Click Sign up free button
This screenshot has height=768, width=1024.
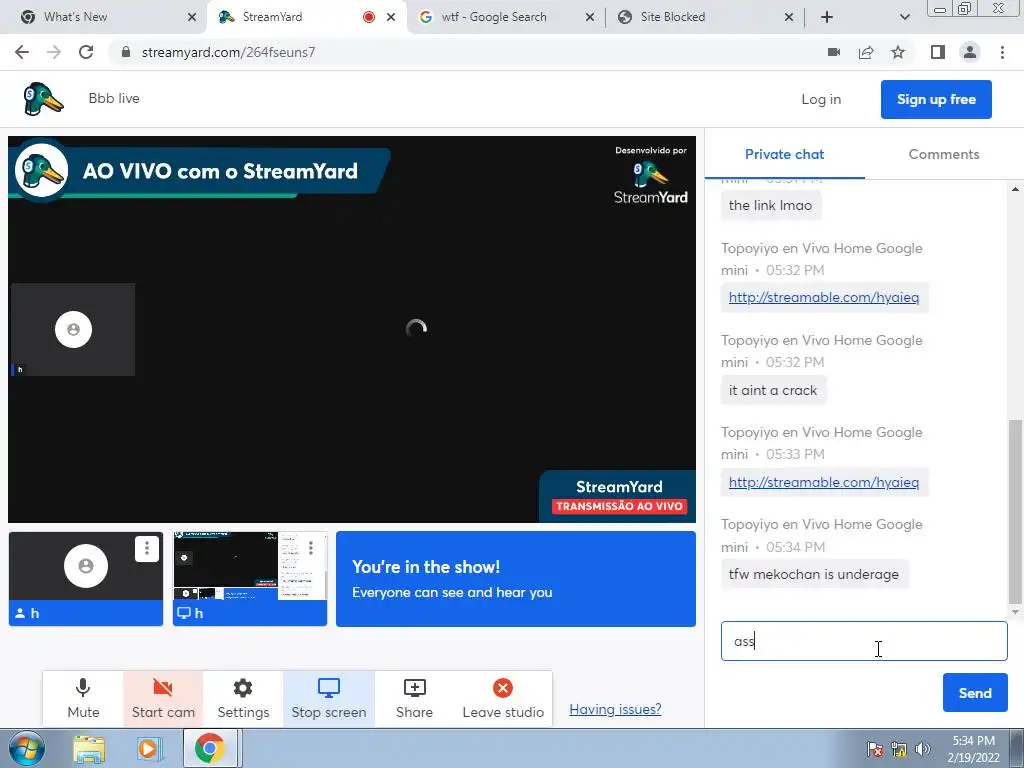(936, 99)
